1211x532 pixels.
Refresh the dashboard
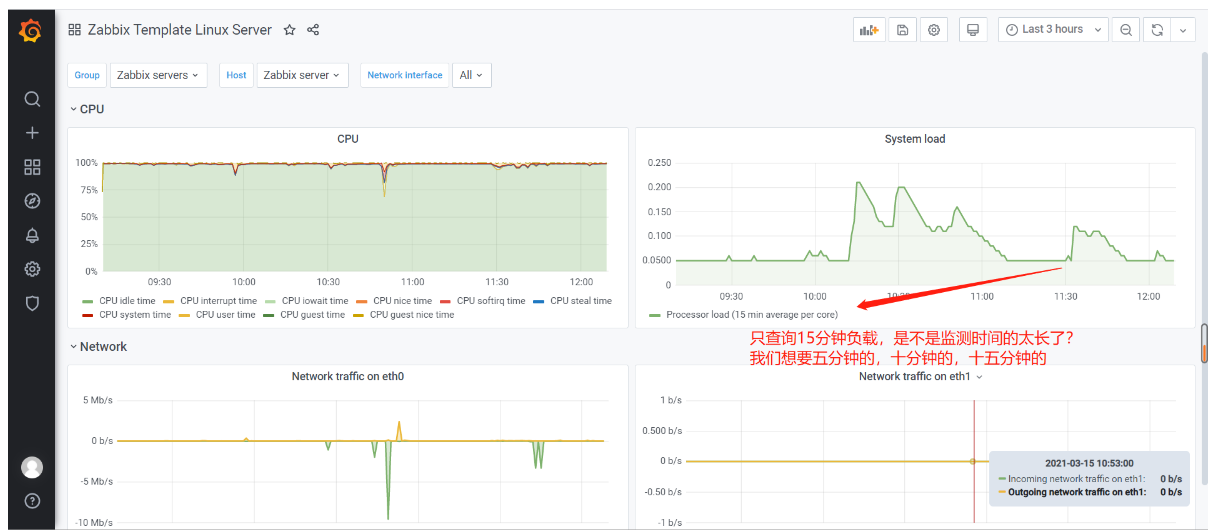(x=1157, y=30)
